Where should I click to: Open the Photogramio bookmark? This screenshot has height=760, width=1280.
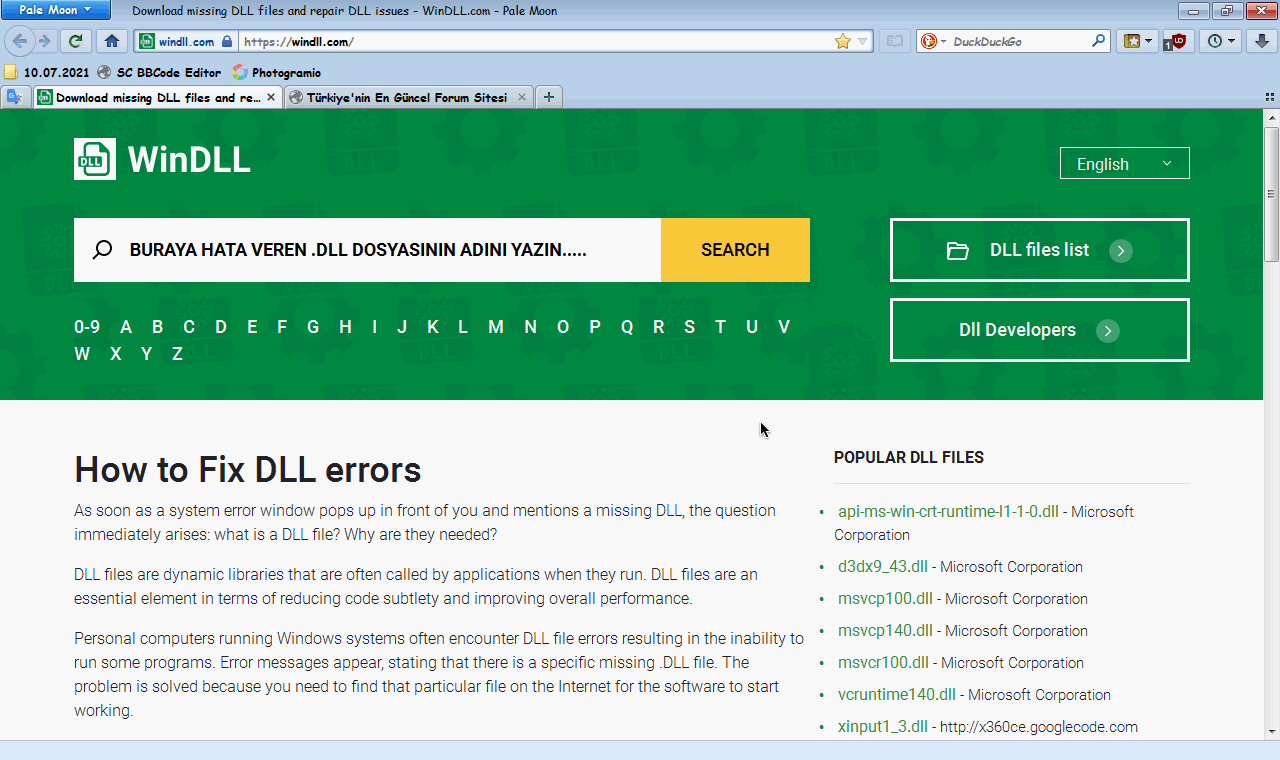click(x=277, y=72)
